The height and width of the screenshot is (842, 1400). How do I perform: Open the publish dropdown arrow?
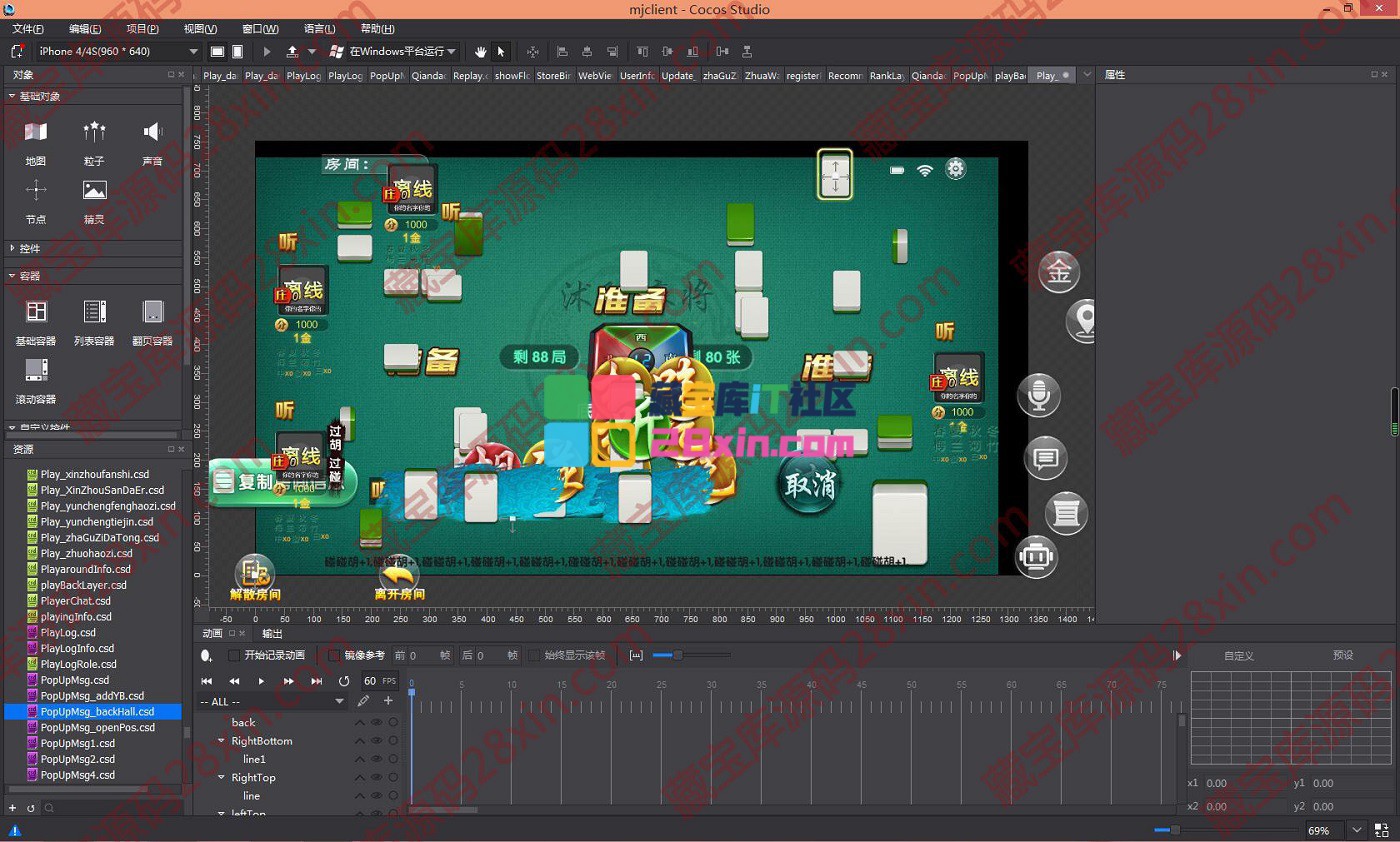pyautogui.click(x=312, y=51)
